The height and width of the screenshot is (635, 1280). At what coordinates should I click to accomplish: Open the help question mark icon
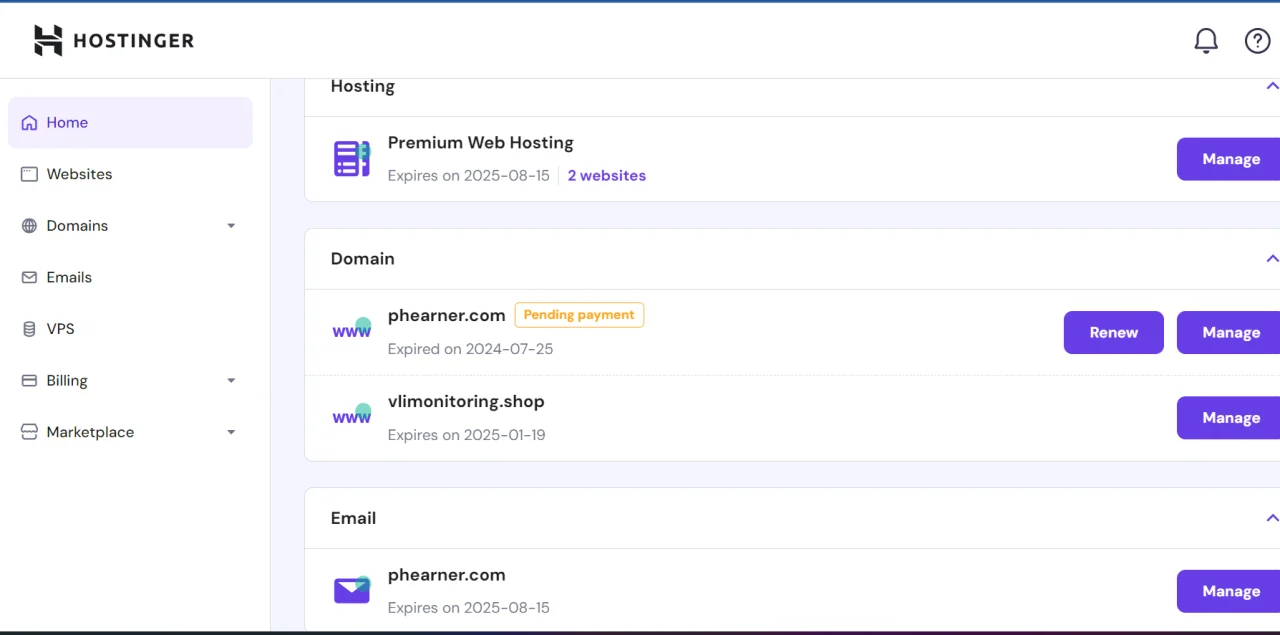click(1257, 41)
